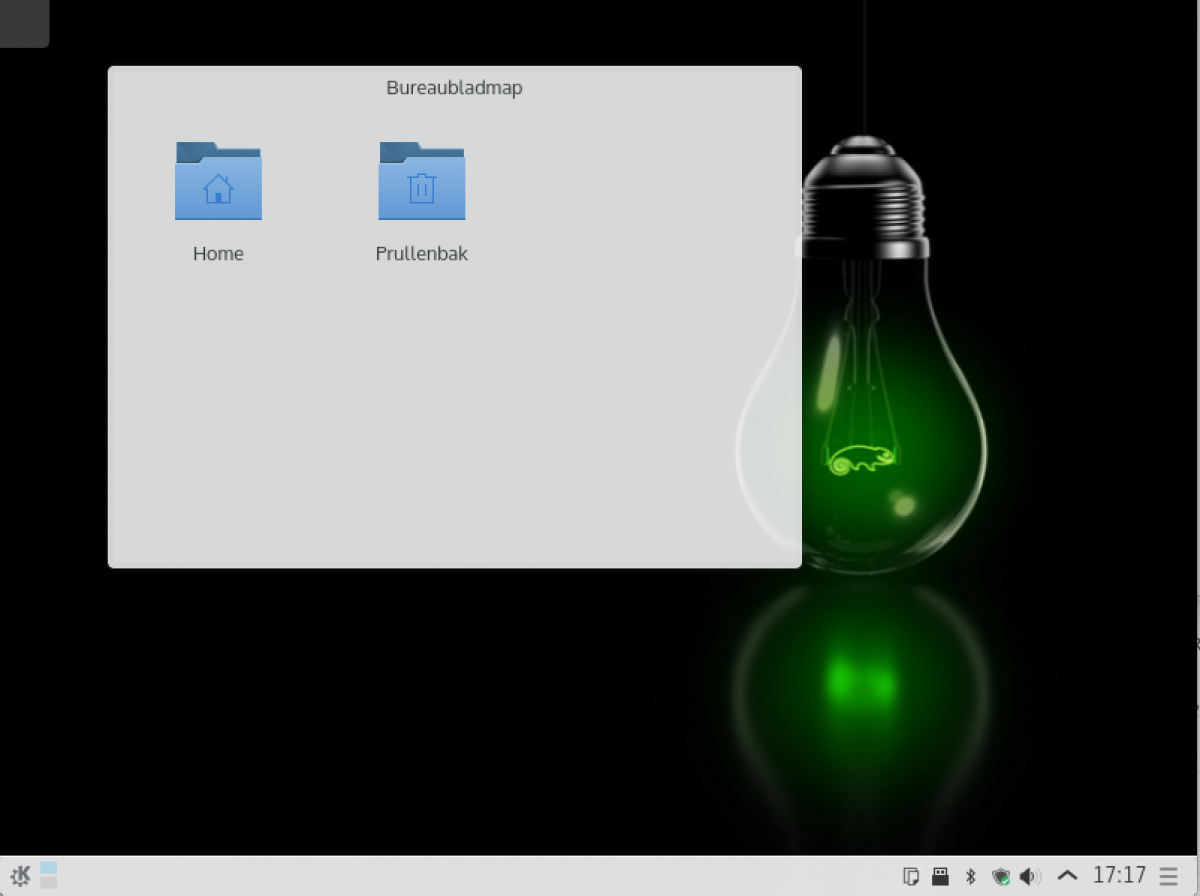Expand hidden system tray icons arrow

click(1067, 876)
